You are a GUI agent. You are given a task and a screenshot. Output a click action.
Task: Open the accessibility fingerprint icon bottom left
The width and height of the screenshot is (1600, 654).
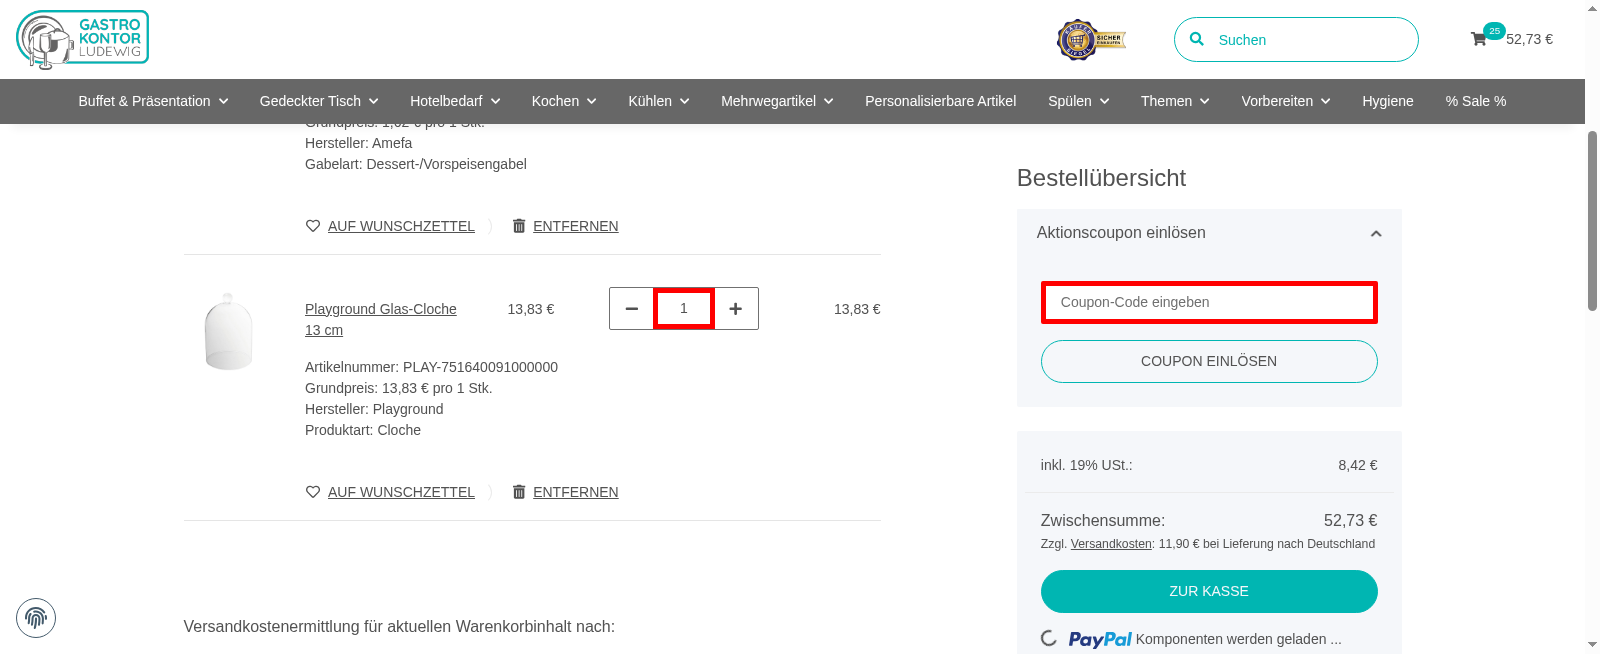point(36,618)
